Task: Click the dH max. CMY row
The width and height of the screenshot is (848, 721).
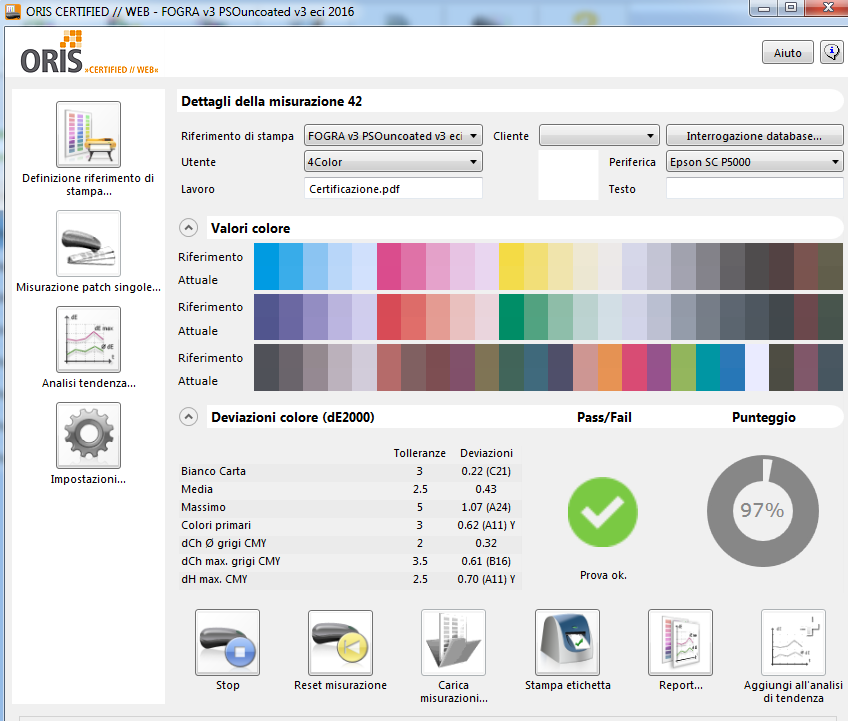Action: (x=350, y=579)
